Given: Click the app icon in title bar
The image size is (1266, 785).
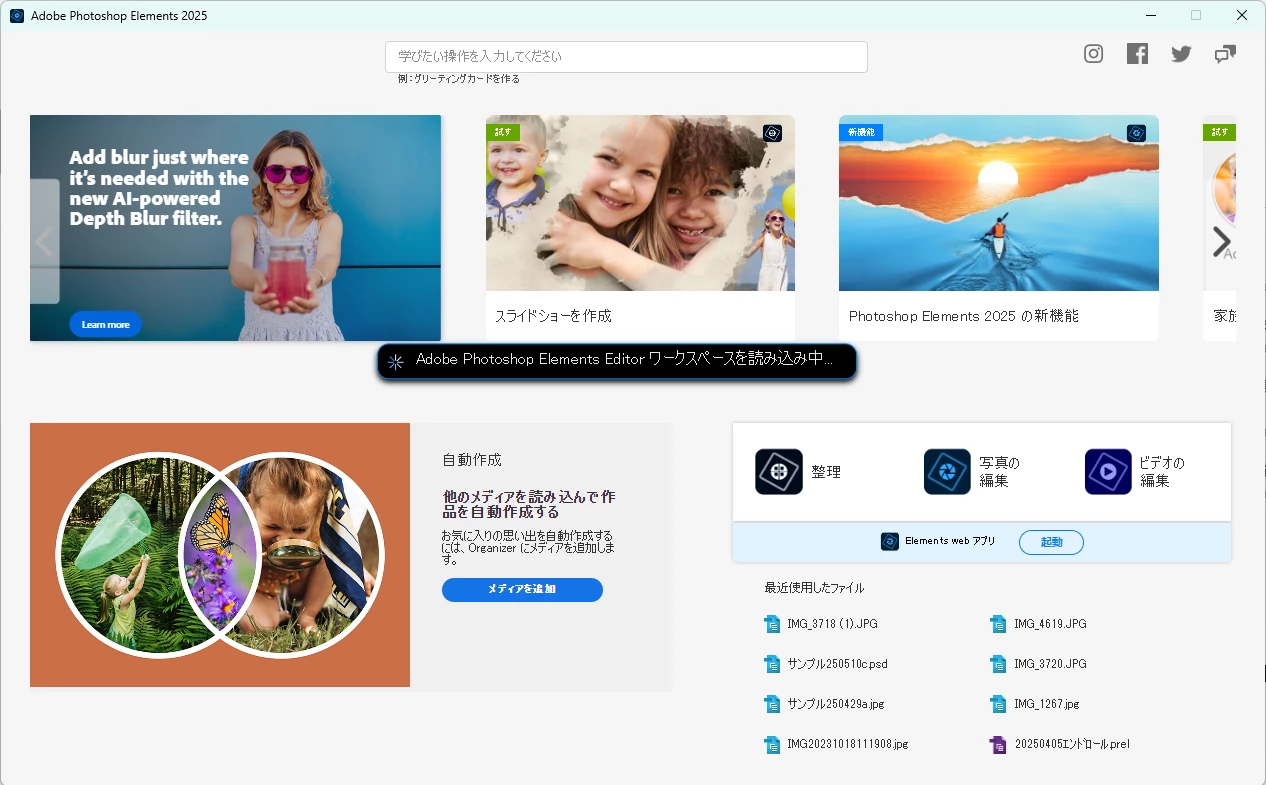Looking at the screenshot, I should click(17, 15).
